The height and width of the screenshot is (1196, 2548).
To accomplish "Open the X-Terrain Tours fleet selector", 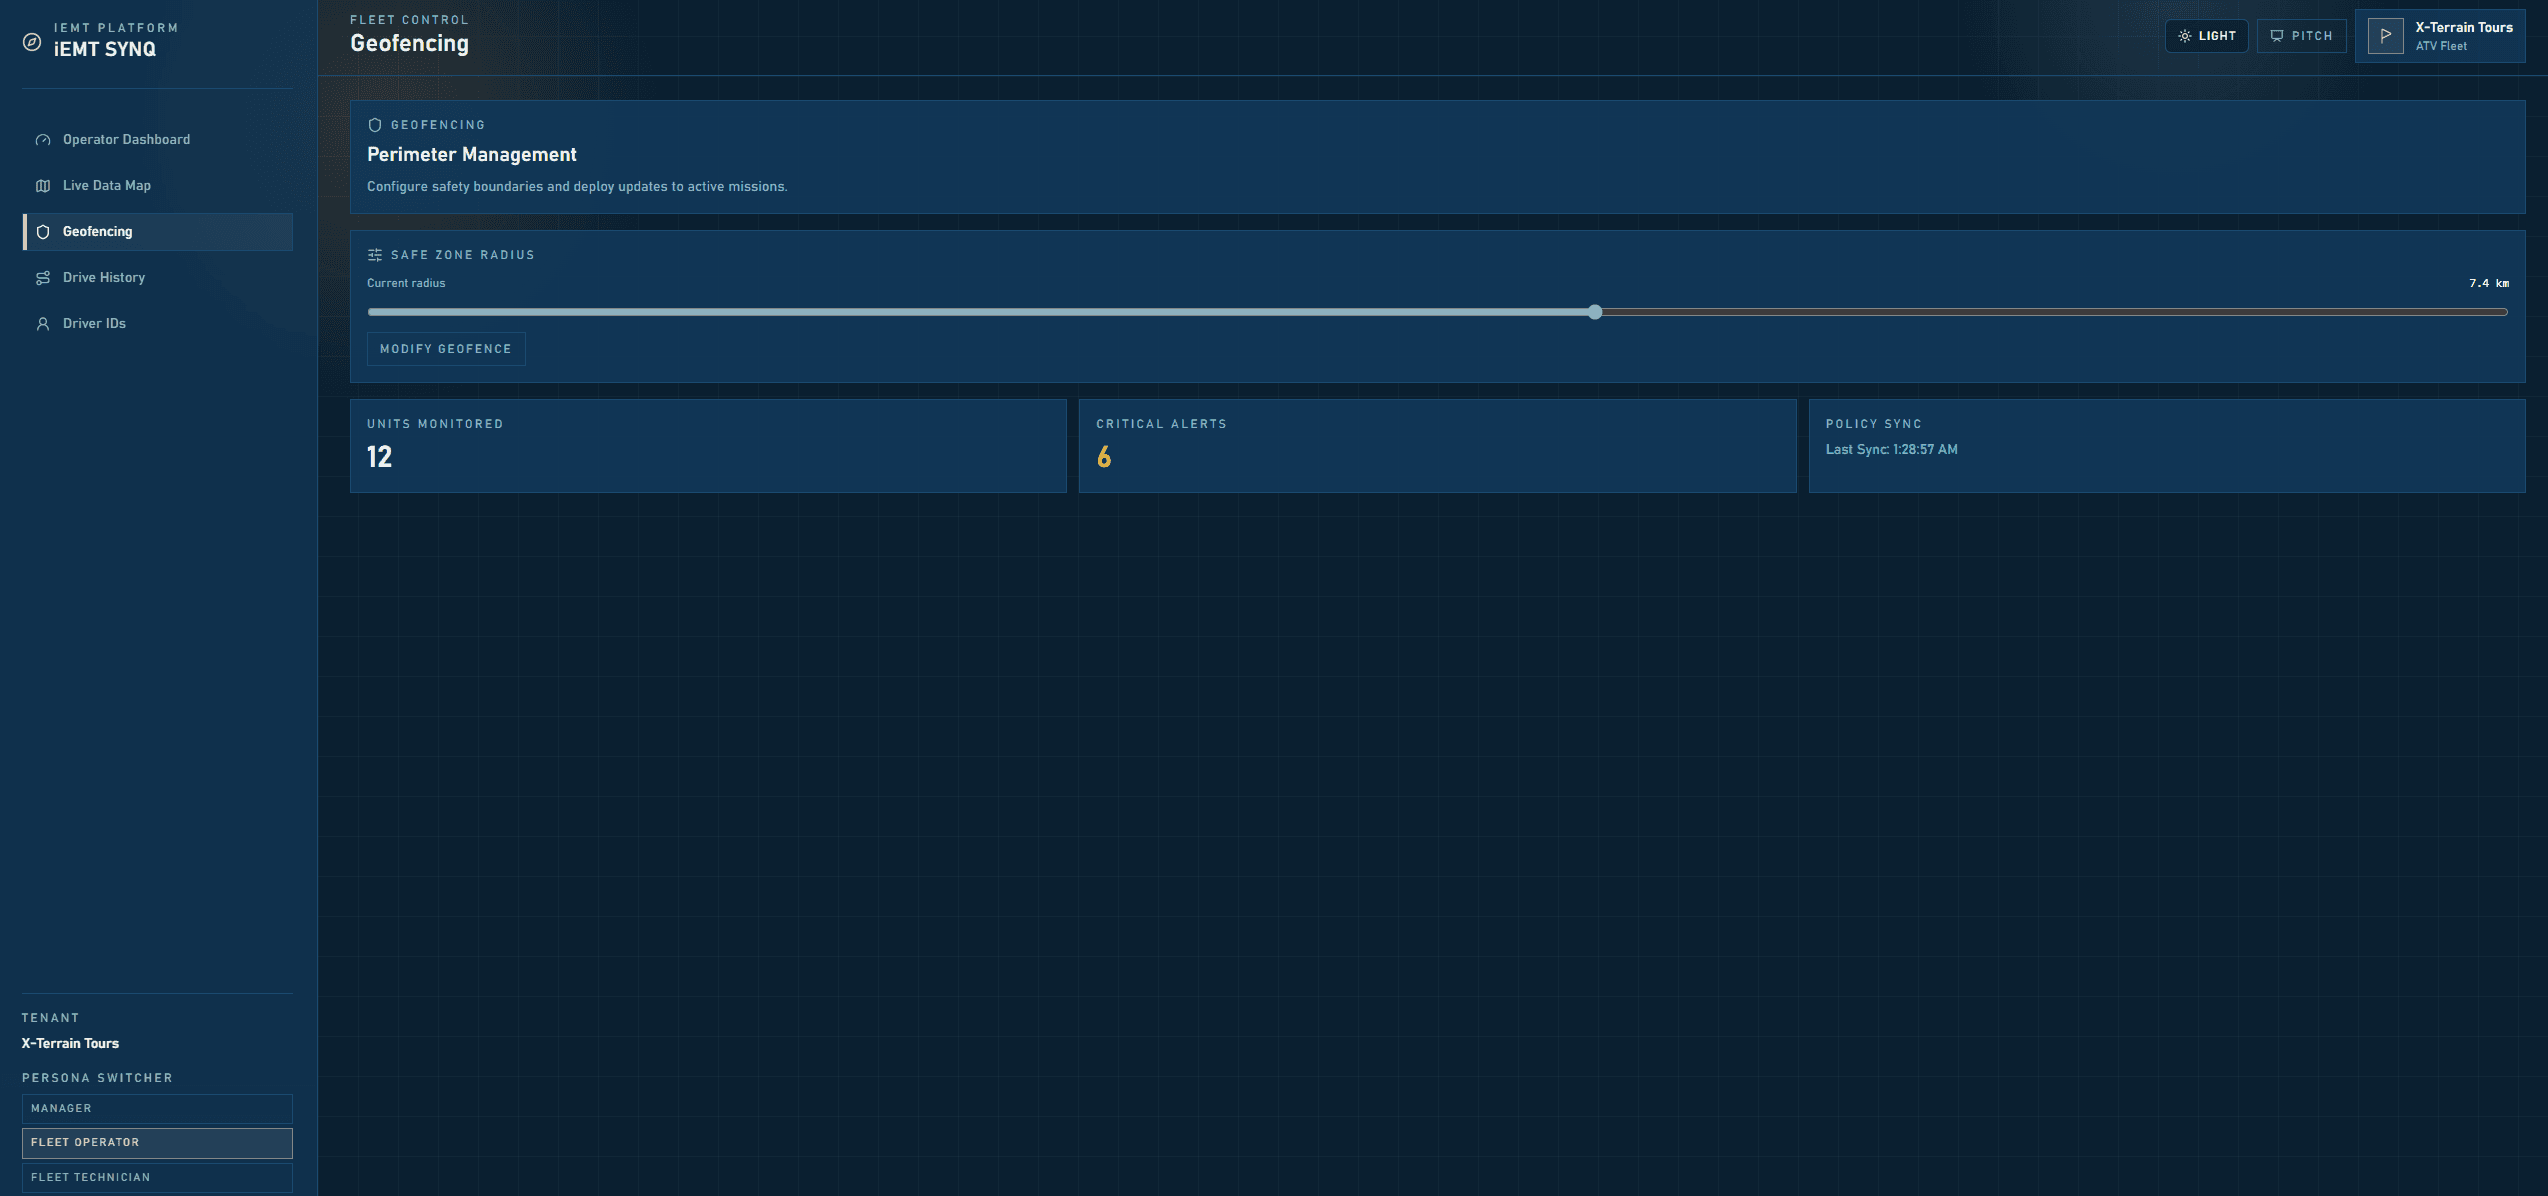I will 2440,36.
